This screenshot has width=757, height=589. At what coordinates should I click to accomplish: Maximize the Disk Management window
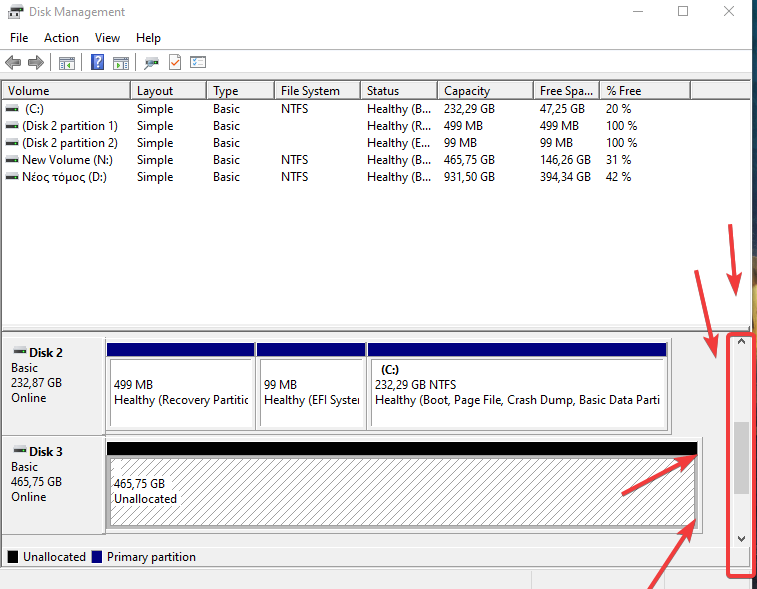coord(683,11)
